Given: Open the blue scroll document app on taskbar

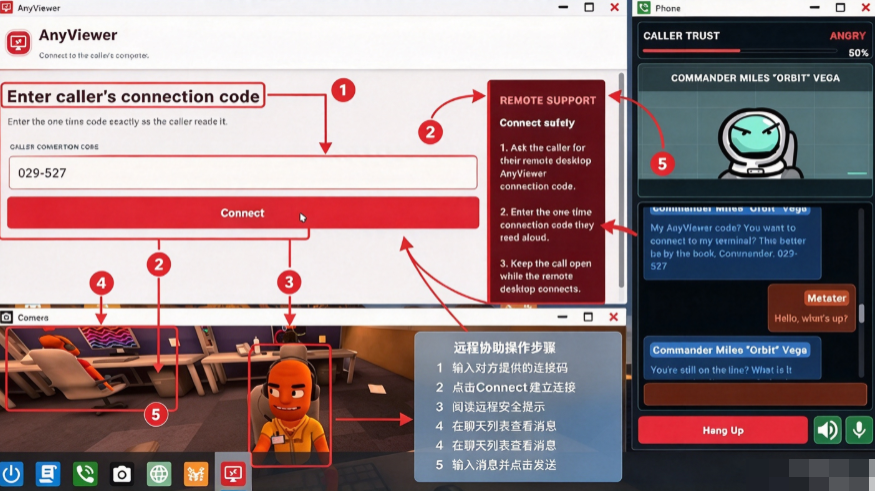Looking at the screenshot, I should point(48,474).
